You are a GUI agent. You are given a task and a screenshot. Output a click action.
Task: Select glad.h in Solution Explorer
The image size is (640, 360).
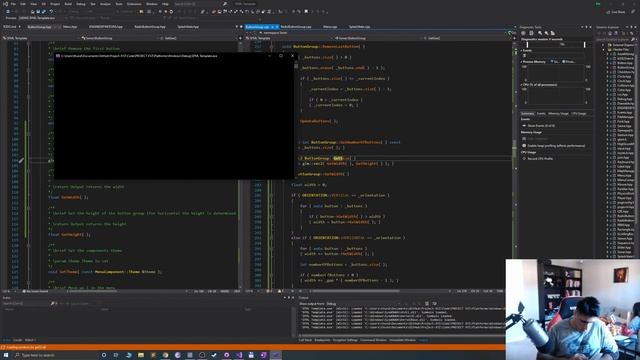pos(622,139)
